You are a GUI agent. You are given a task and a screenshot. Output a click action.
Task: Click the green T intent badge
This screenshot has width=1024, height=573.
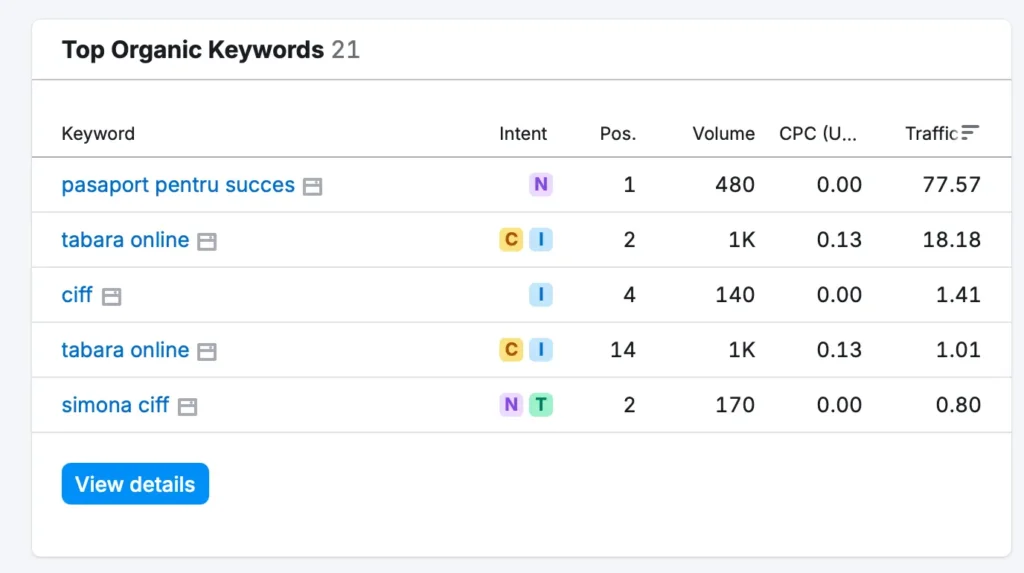(541, 404)
